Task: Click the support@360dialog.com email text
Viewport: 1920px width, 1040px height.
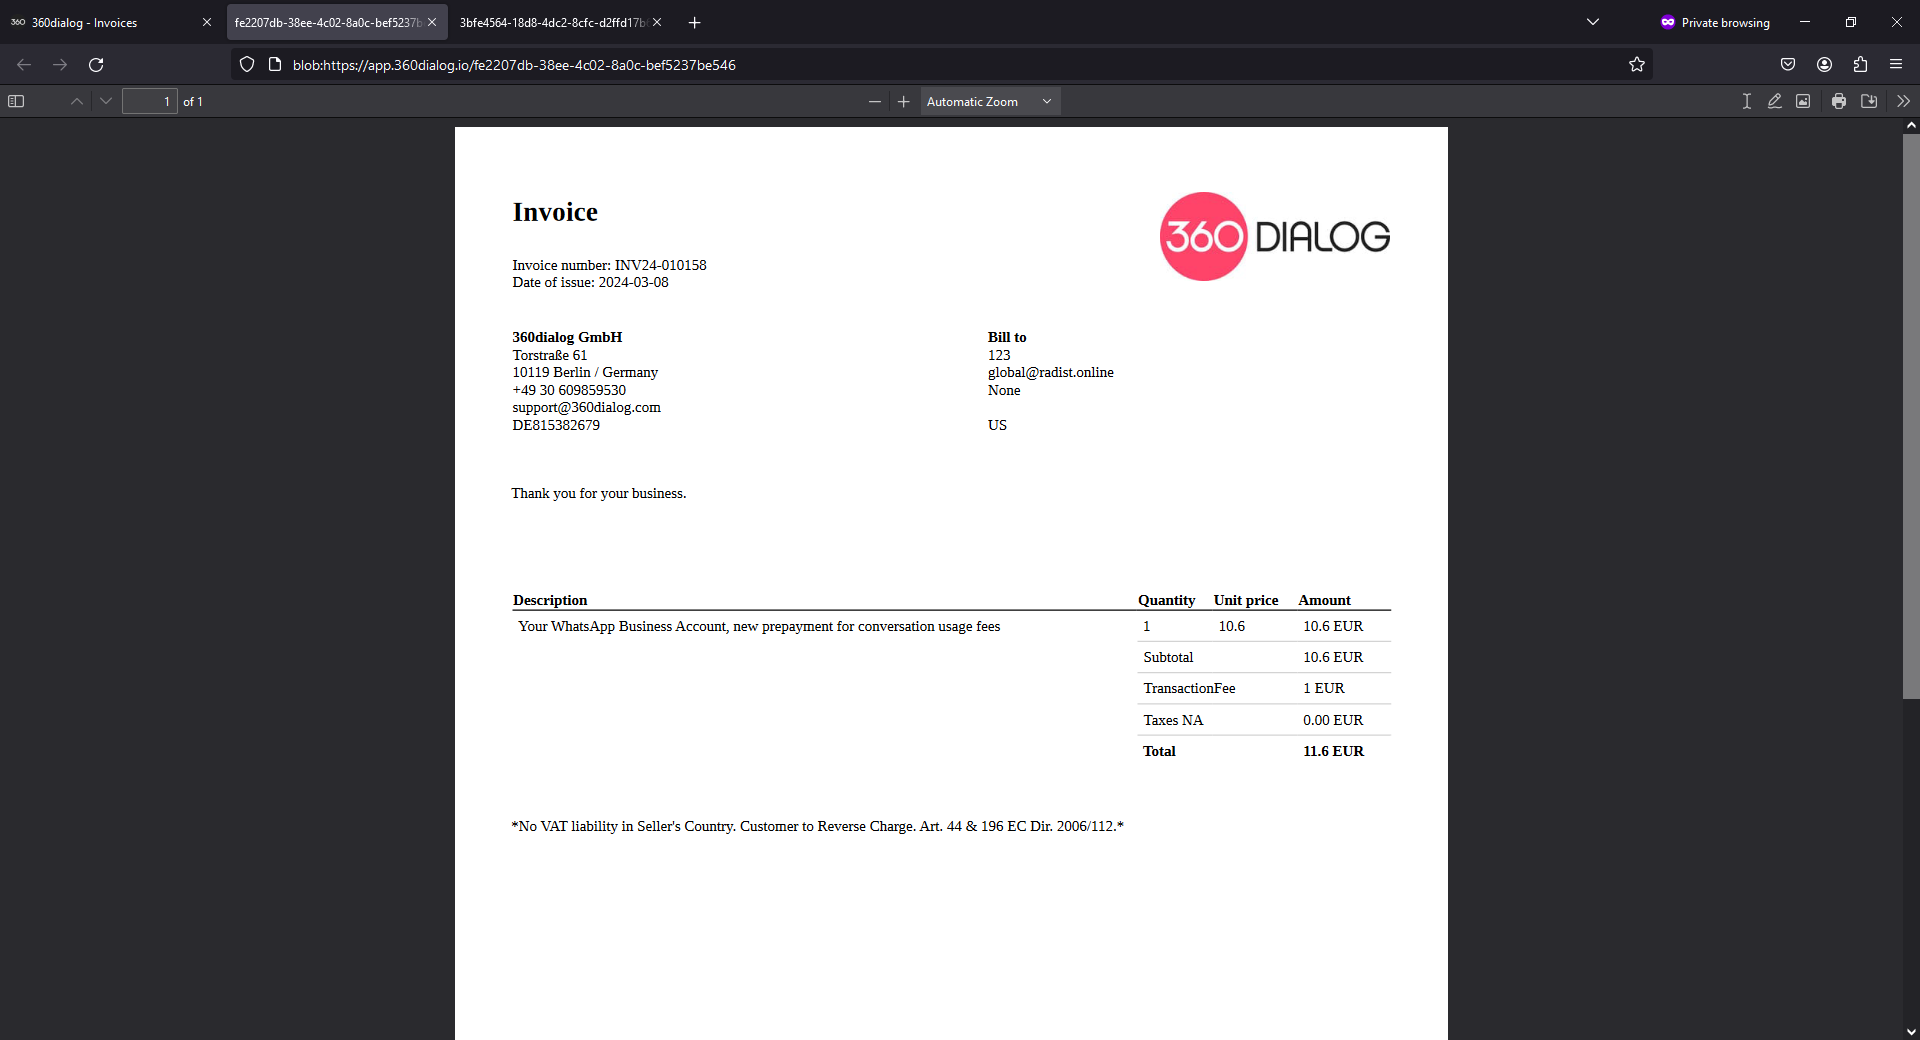Action: point(587,408)
